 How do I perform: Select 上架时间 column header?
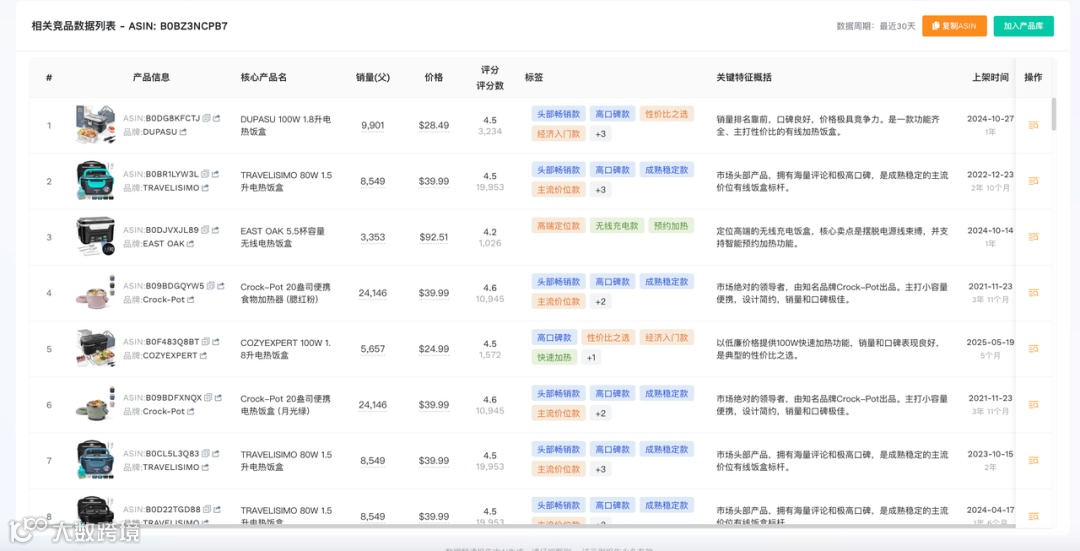990,78
